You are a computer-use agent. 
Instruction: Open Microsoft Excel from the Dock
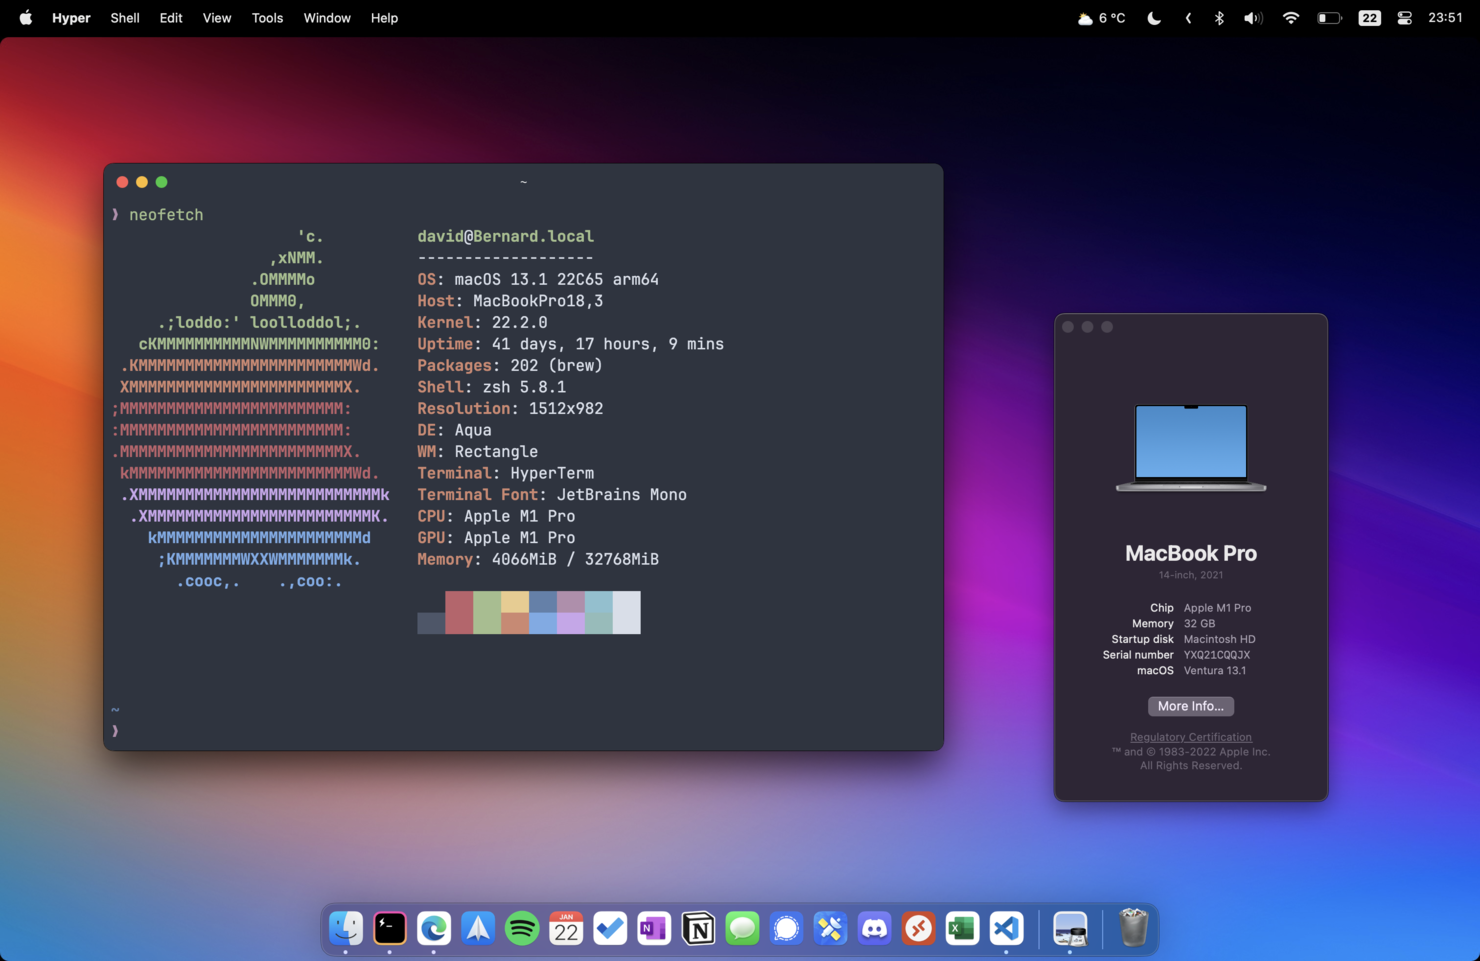(x=961, y=928)
